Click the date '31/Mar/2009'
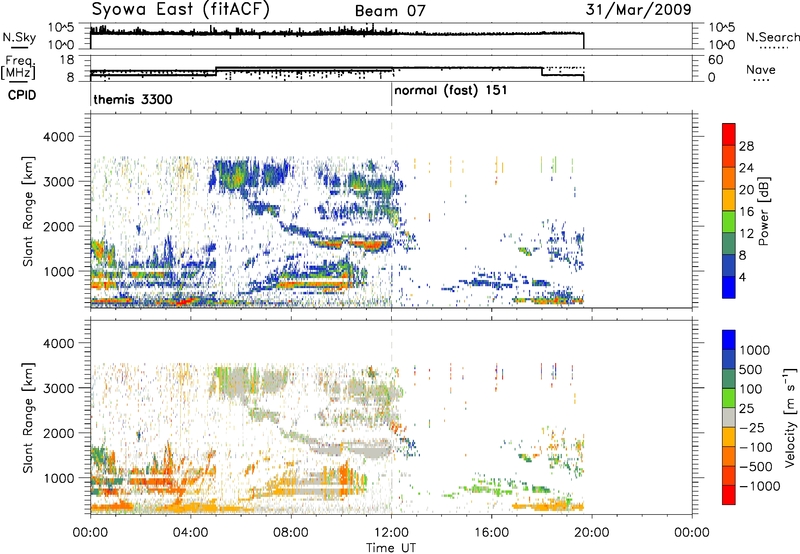The height and width of the screenshot is (554, 800). coord(638,9)
